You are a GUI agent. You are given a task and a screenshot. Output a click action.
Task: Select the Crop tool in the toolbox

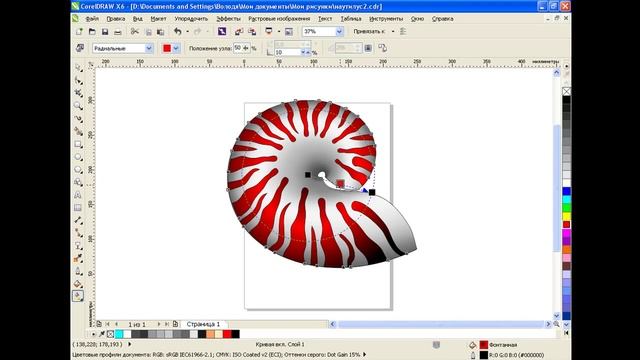click(78, 93)
